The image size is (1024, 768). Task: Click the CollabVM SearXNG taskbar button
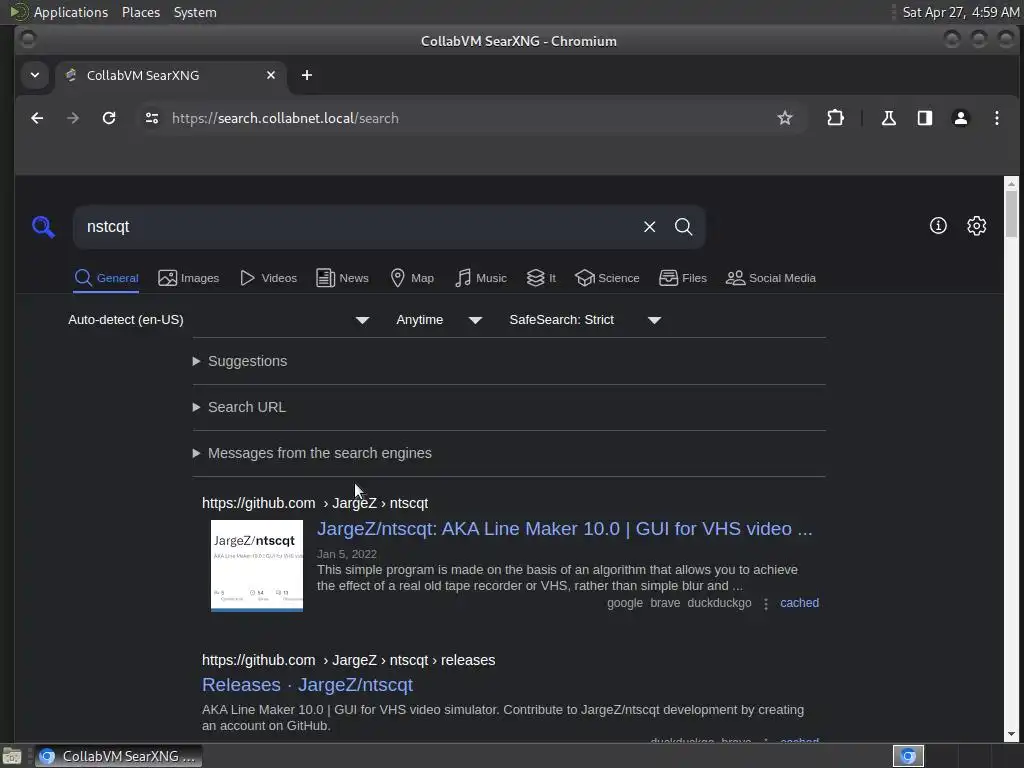click(x=118, y=756)
